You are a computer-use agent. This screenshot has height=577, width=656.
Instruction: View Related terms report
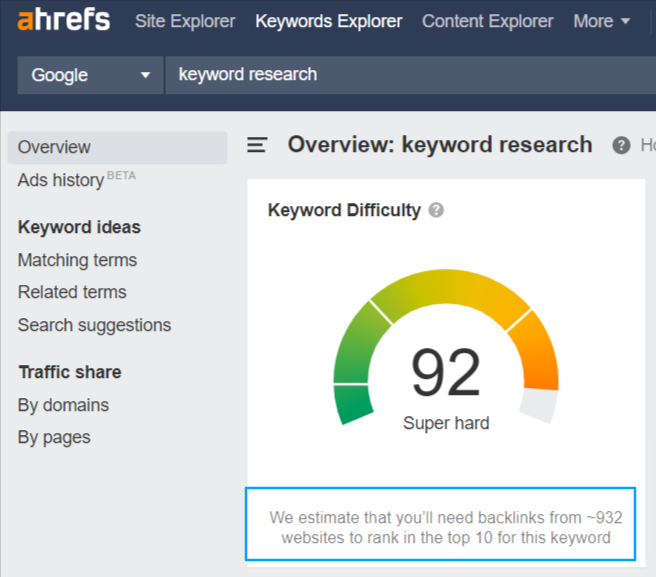[72, 292]
